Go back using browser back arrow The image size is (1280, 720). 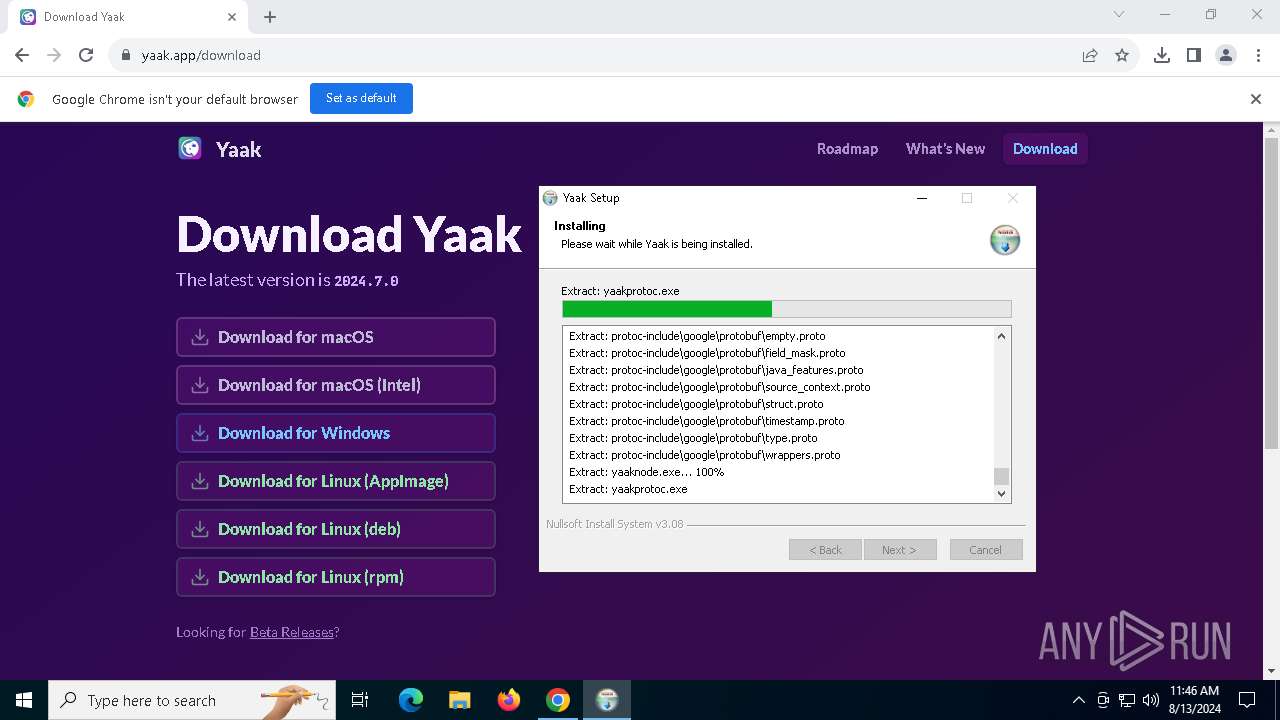pos(22,56)
